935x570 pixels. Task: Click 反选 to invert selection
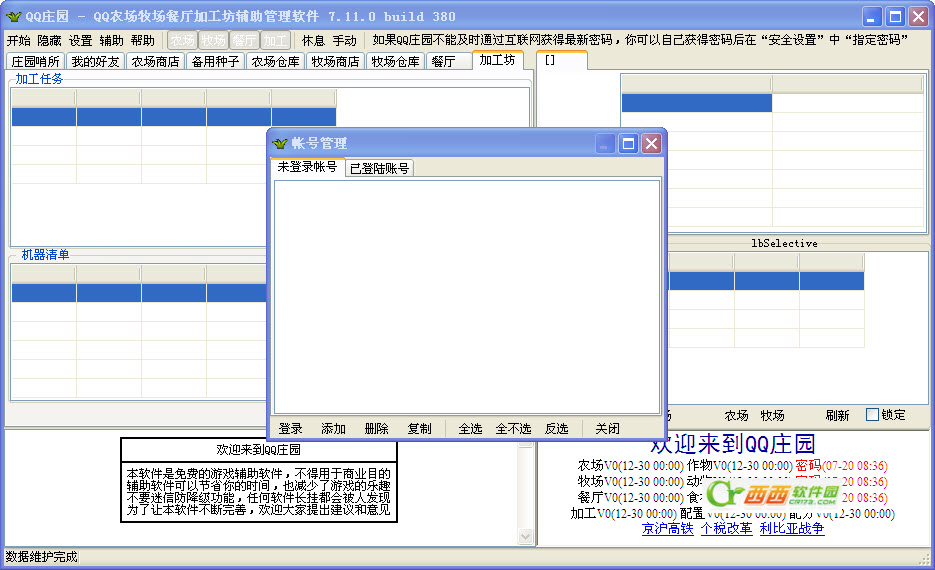(x=556, y=428)
